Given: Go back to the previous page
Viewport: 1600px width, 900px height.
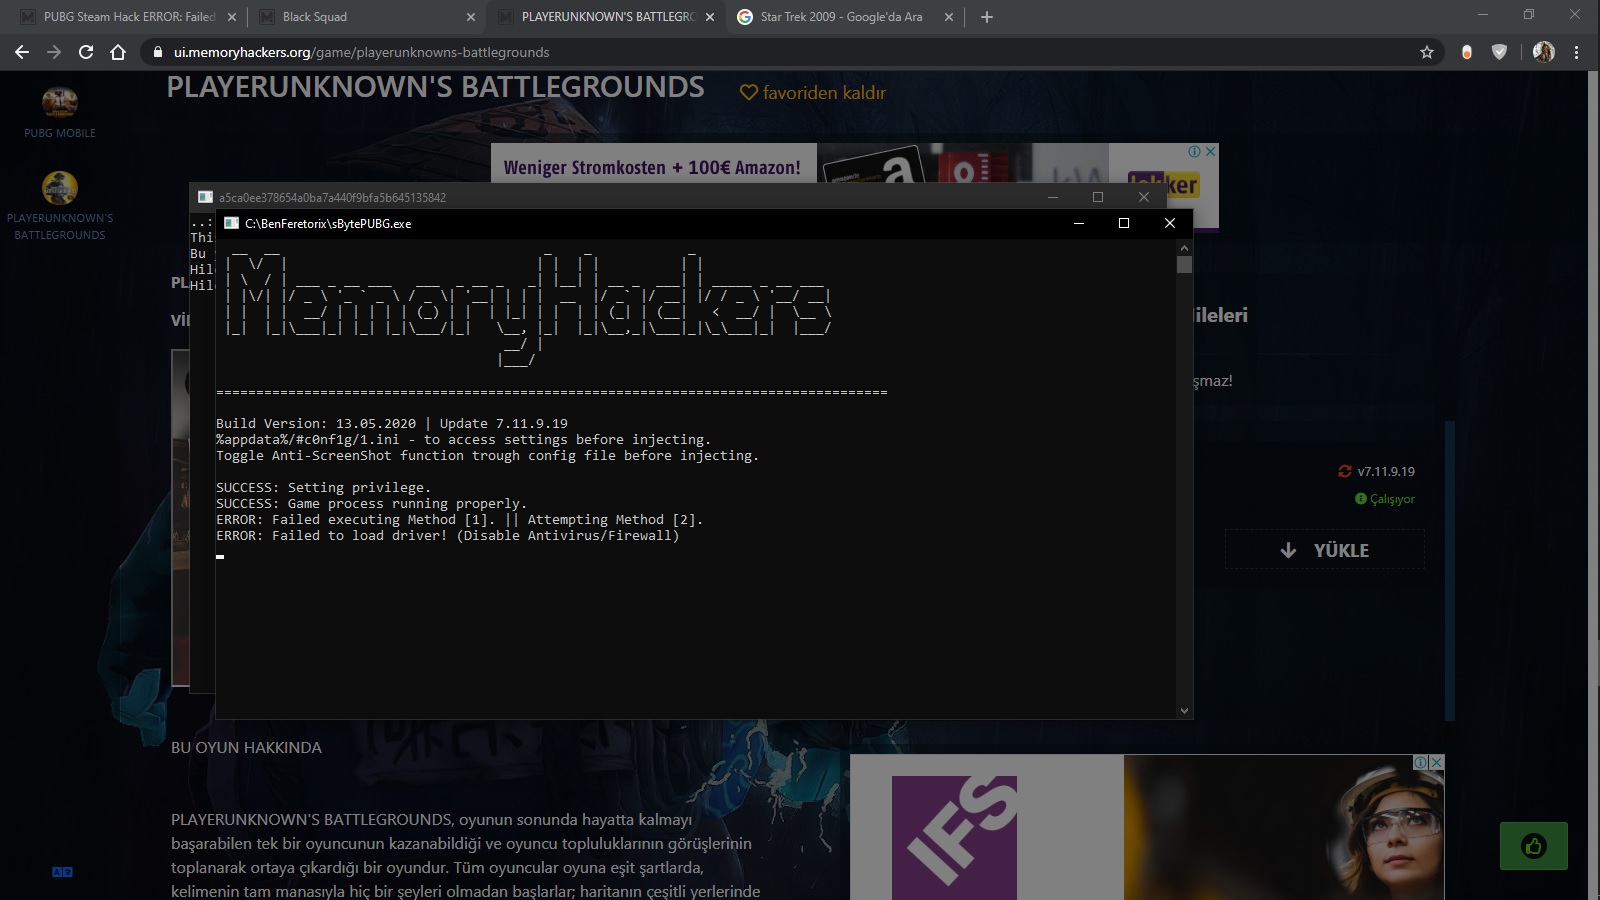Looking at the screenshot, I should [x=22, y=52].
